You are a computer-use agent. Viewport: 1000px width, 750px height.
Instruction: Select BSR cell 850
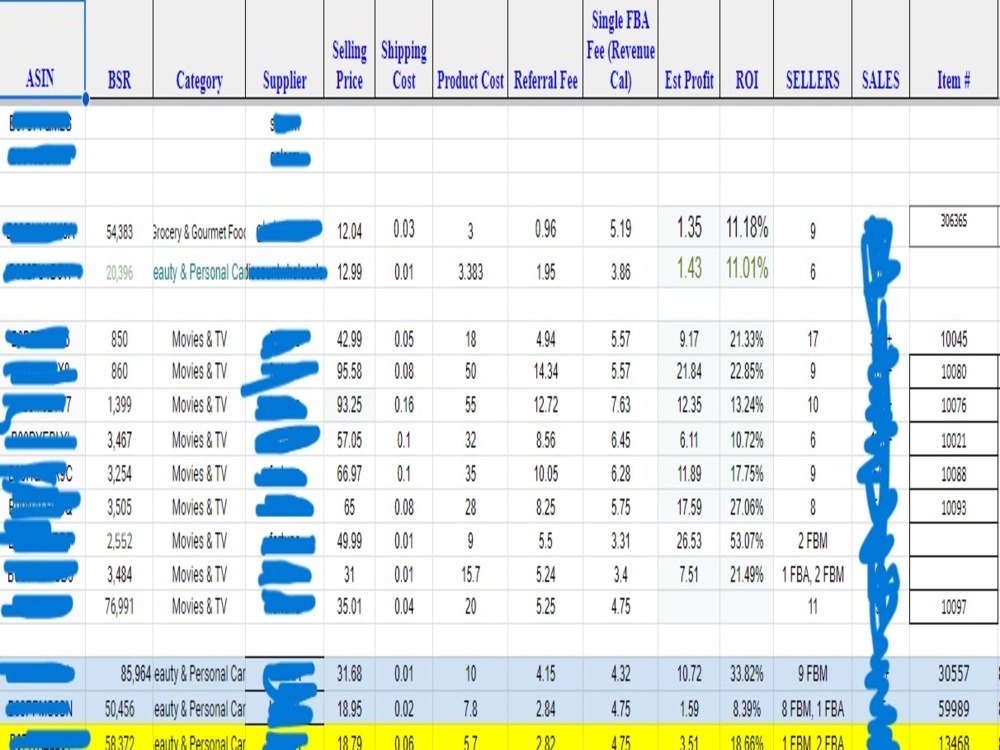[119, 339]
